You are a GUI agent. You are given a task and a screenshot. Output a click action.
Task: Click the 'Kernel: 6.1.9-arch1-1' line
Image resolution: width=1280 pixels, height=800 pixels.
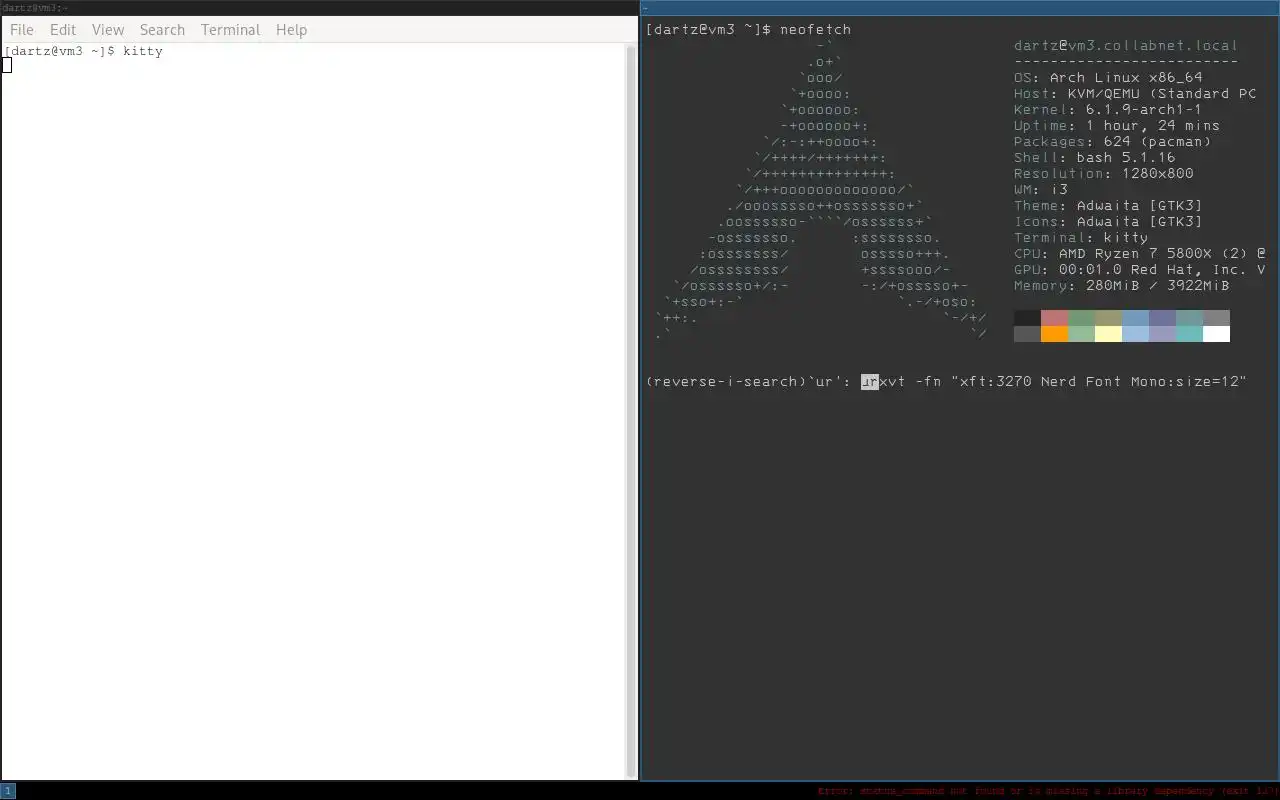[1108, 110]
